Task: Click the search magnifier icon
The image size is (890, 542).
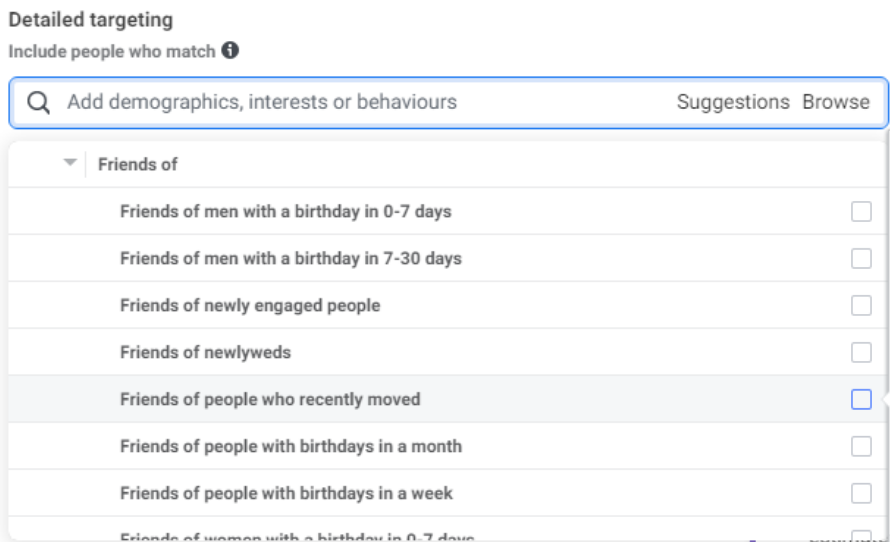Action: tap(39, 102)
